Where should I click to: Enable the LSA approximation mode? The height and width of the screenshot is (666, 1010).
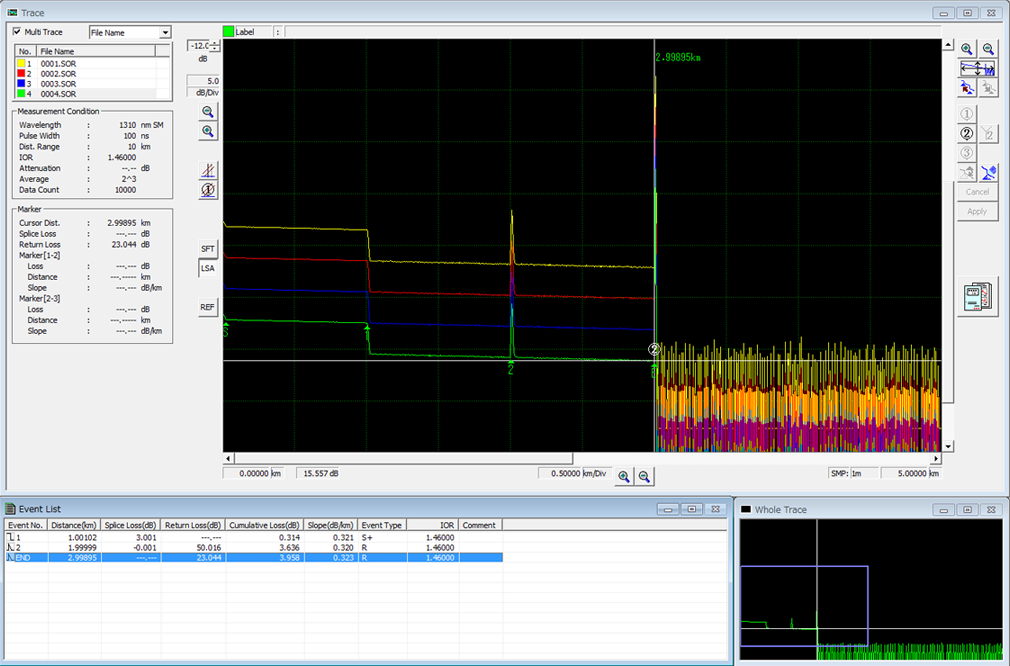pyautogui.click(x=208, y=268)
